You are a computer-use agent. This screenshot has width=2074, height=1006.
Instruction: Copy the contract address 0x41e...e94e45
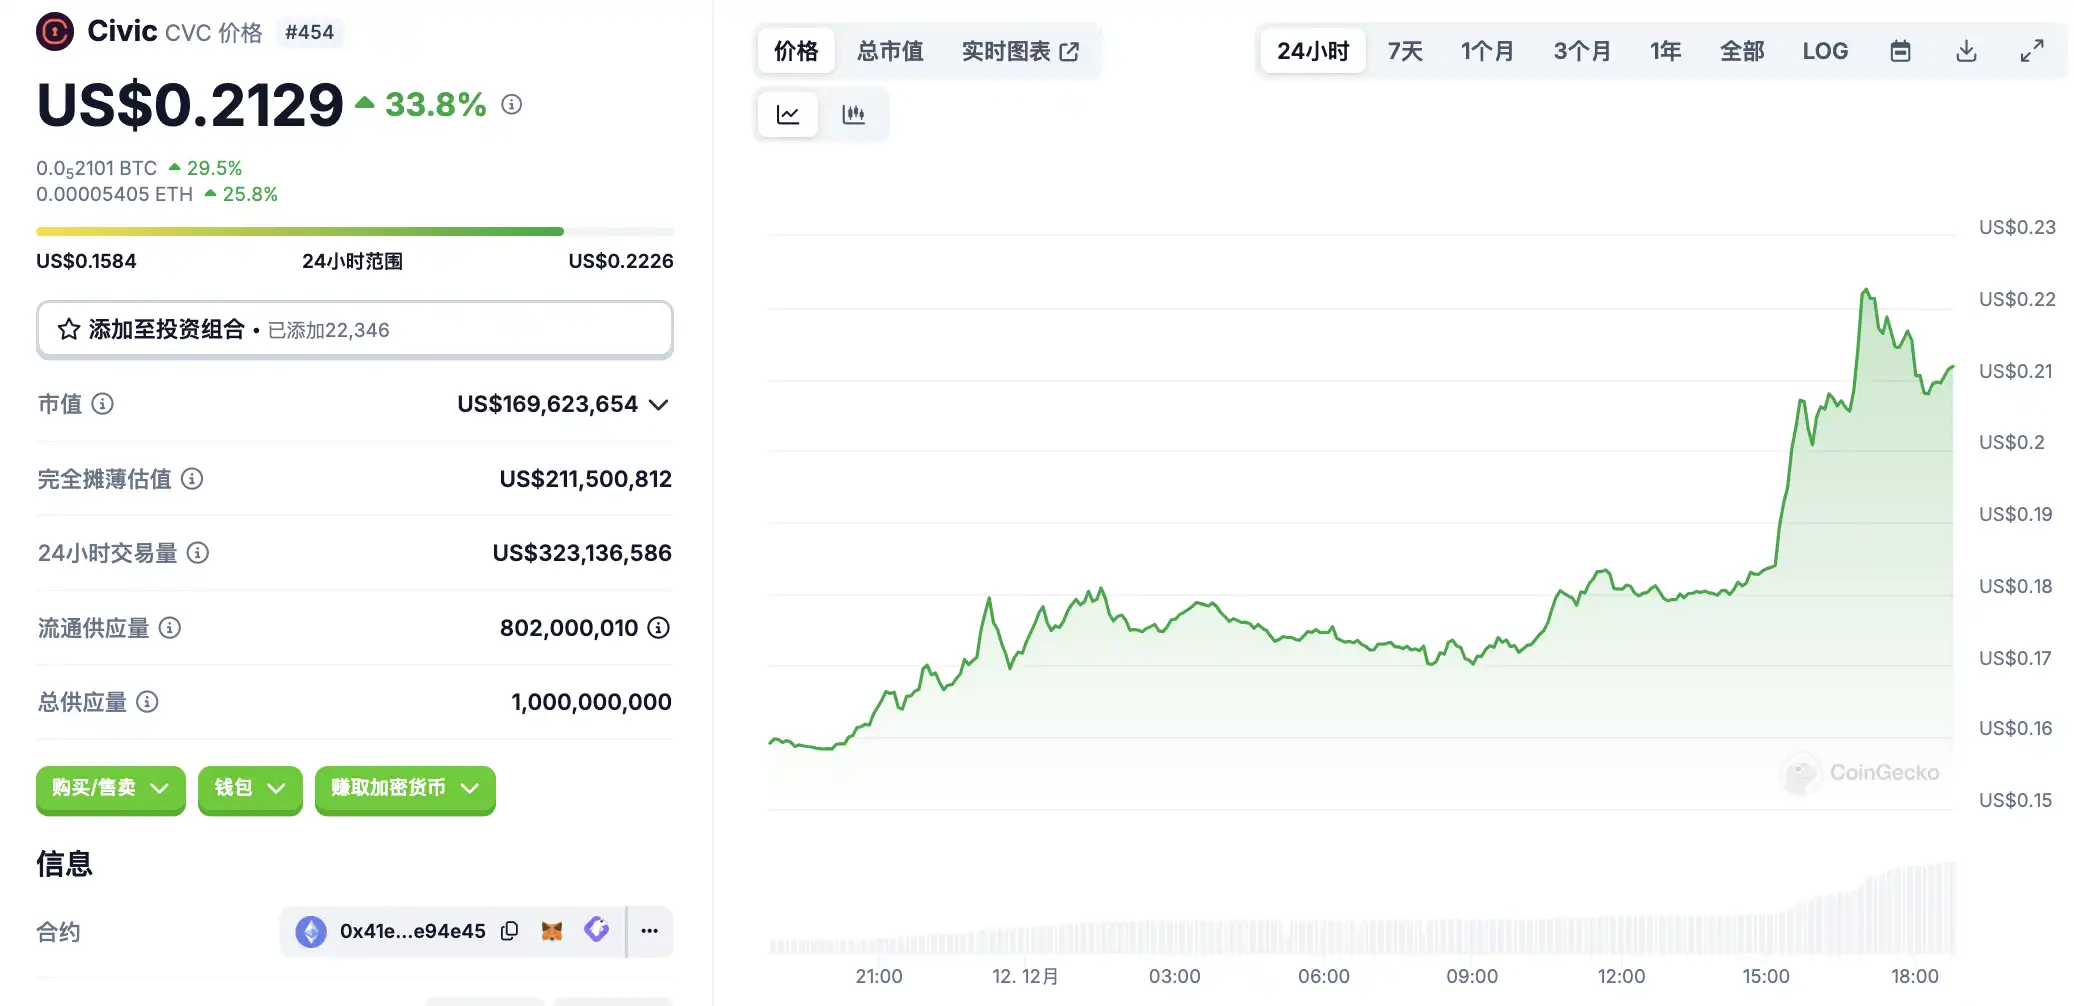(510, 931)
